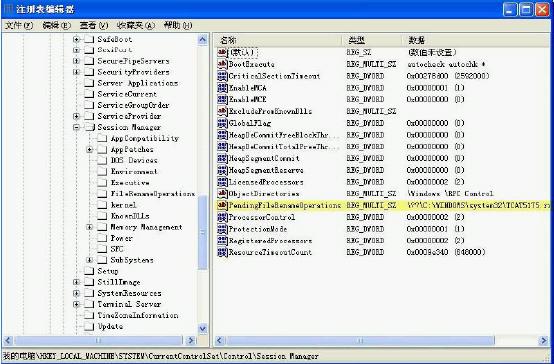The width and height of the screenshot is (554, 364).
Task: Sort by the 类型 column header
Action: (x=372, y=40)
